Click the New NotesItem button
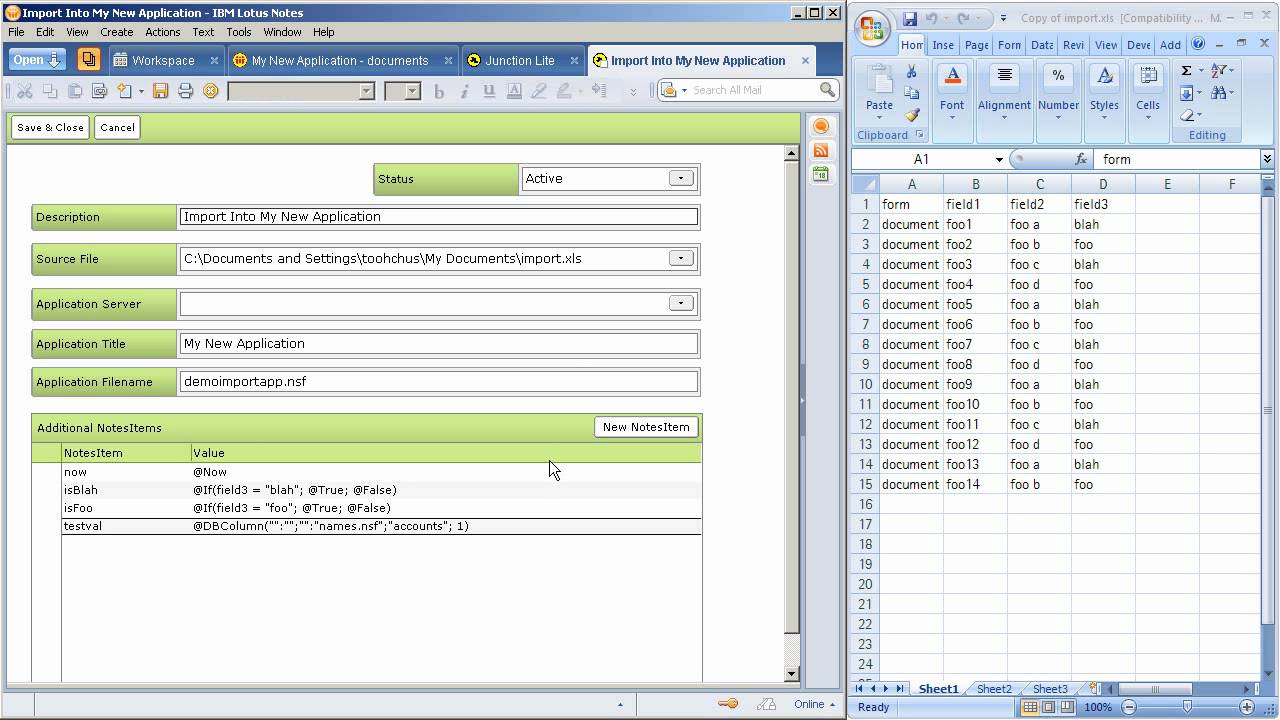This screenshot has width=1280, height=720. click(646, 427)
